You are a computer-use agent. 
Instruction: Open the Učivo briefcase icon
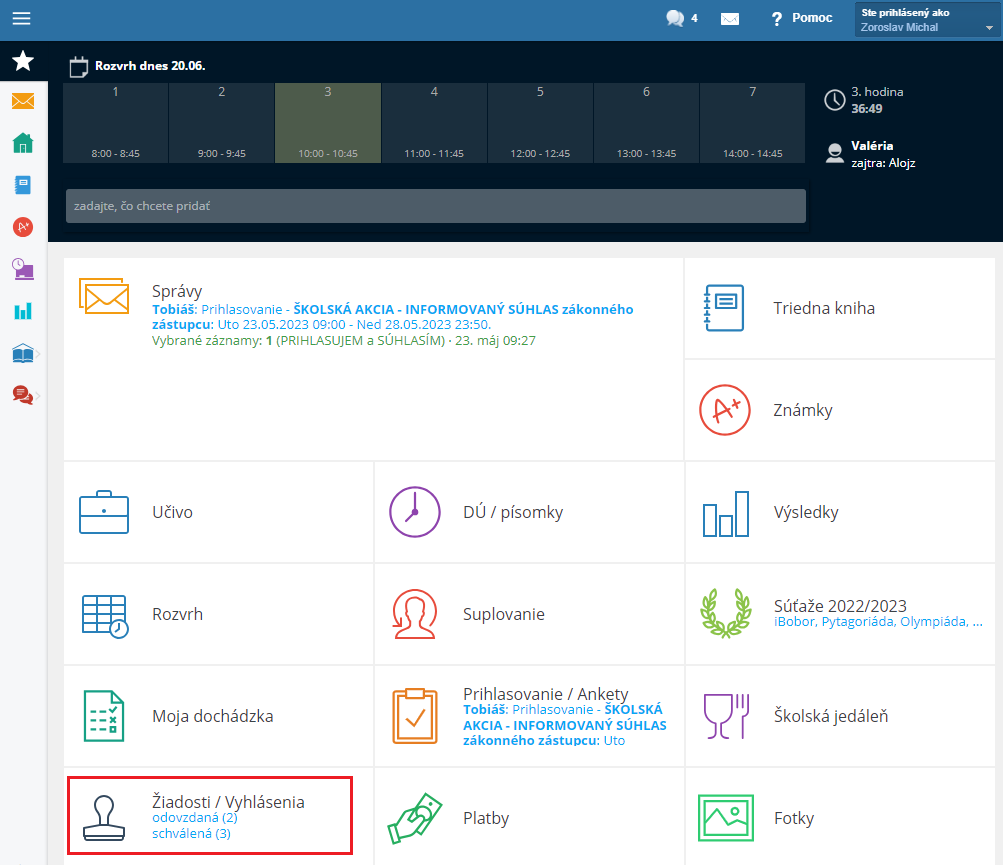pos(104,512)
